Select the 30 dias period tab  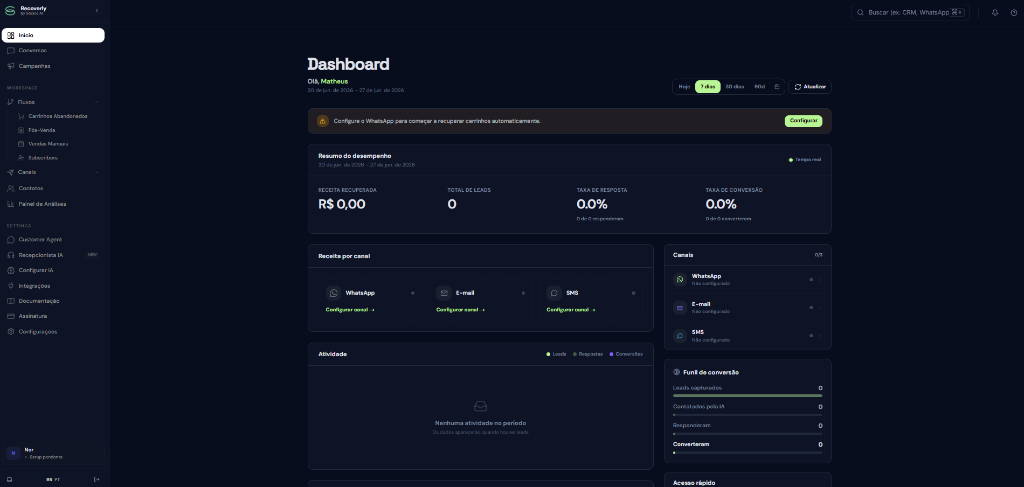click(x=735, y=87)
